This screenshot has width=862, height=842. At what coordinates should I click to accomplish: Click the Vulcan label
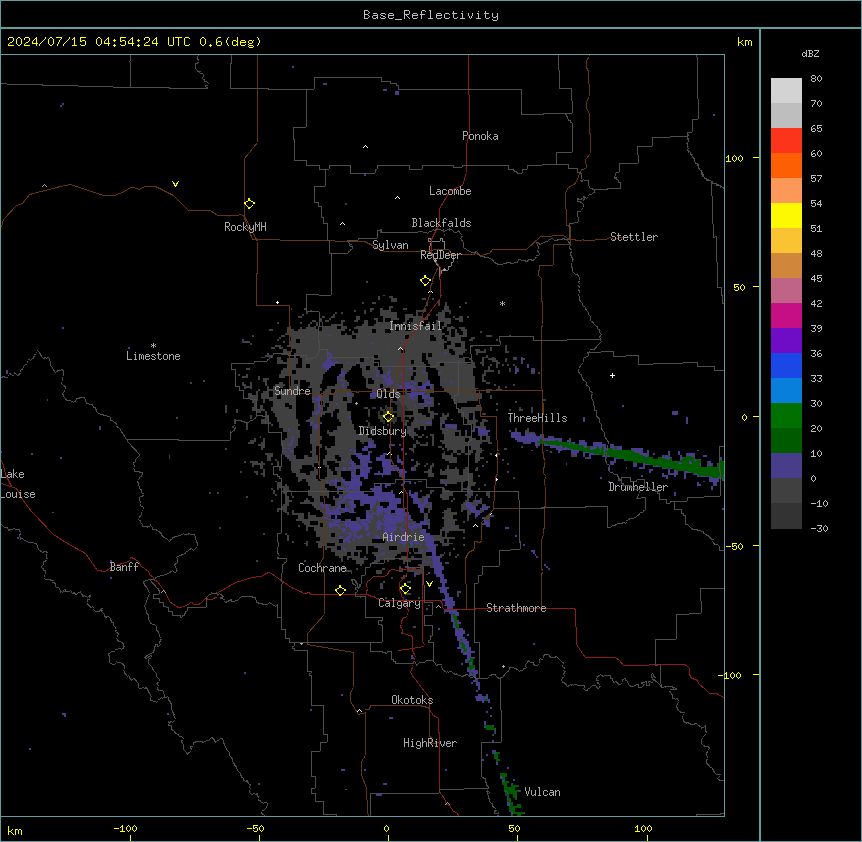click(x=542, y=792)
